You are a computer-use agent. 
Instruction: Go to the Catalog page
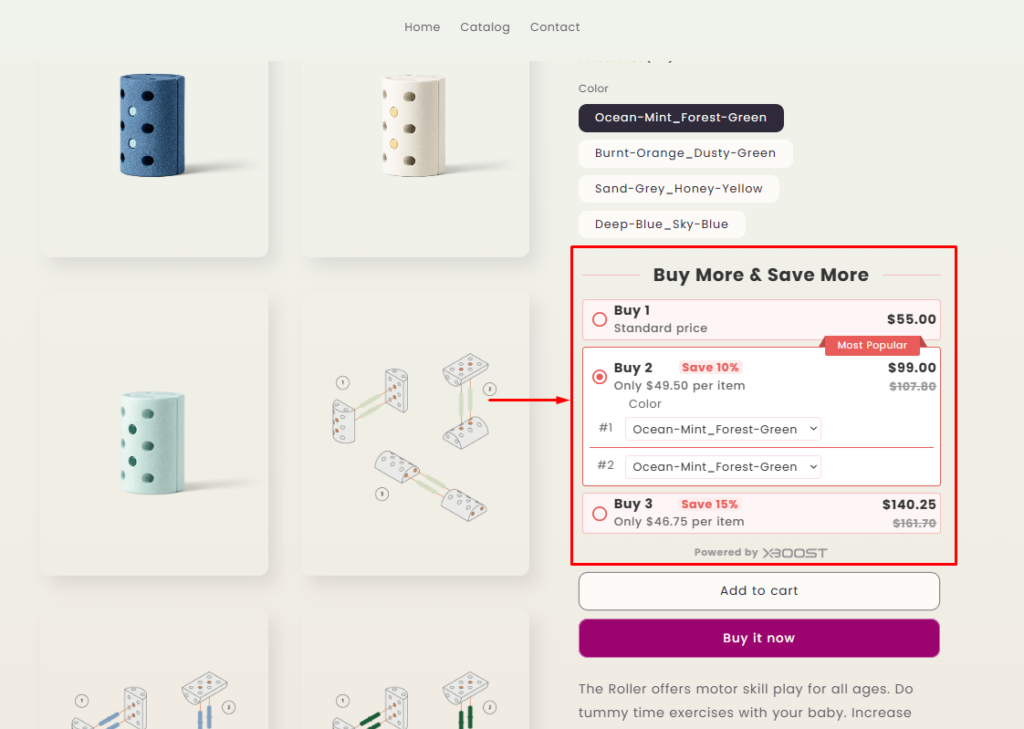click(x=485, y=27)
